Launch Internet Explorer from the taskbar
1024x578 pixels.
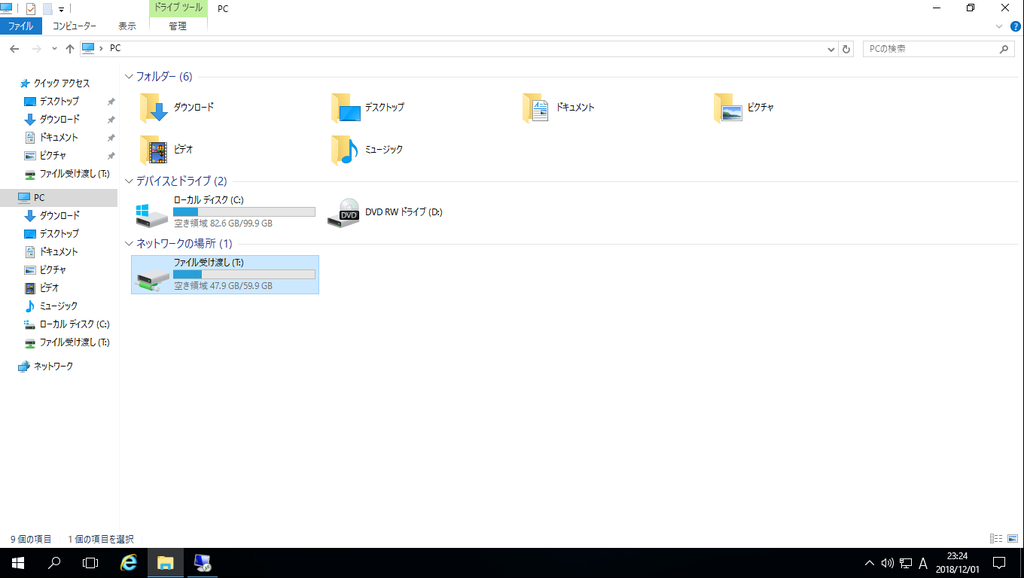click(129, 563)
